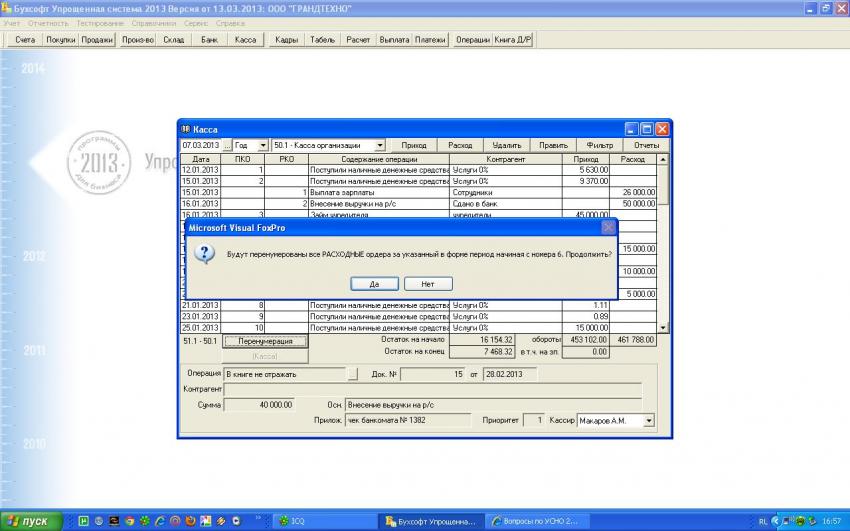Click the Книга Д/Р toolbar button
Screen dimensions: 850x531
pyautogui.click(x=514, y=40)
